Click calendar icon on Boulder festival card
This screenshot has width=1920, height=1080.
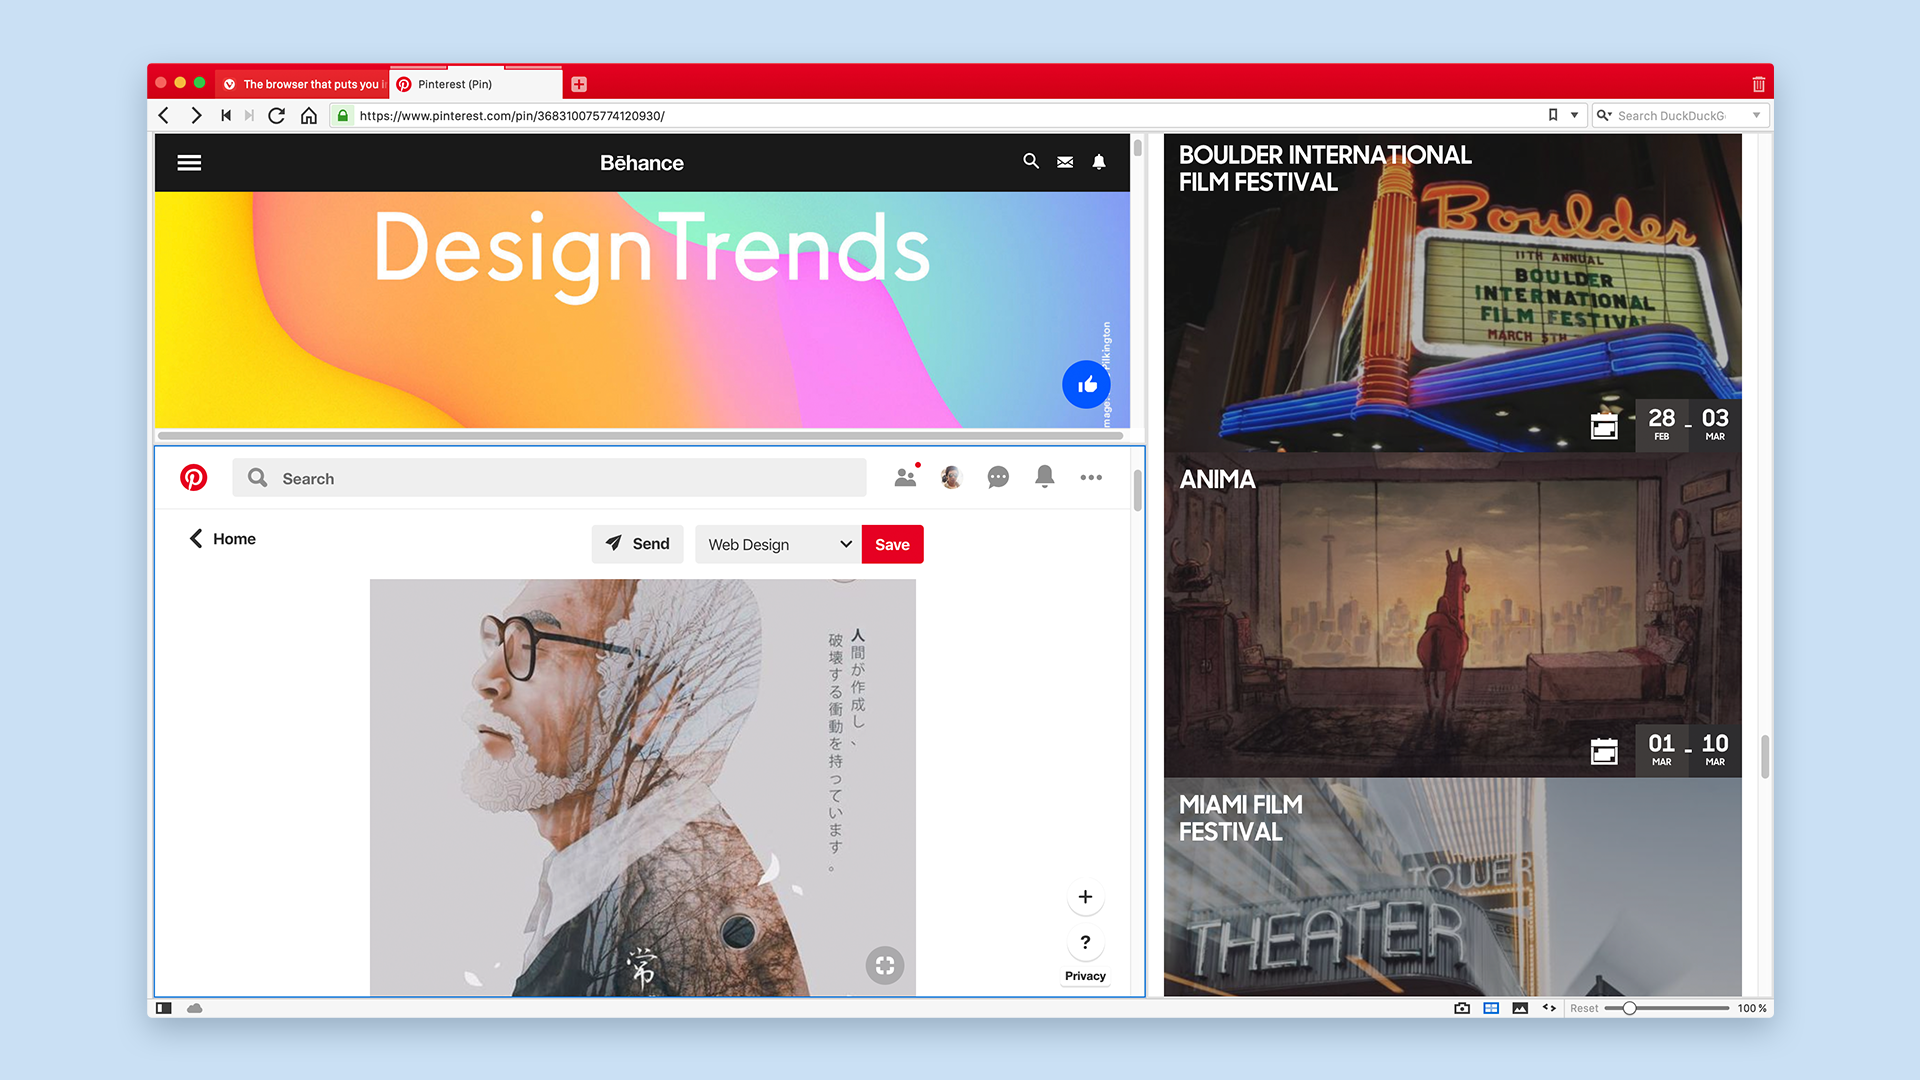(x=1604, y=426)
